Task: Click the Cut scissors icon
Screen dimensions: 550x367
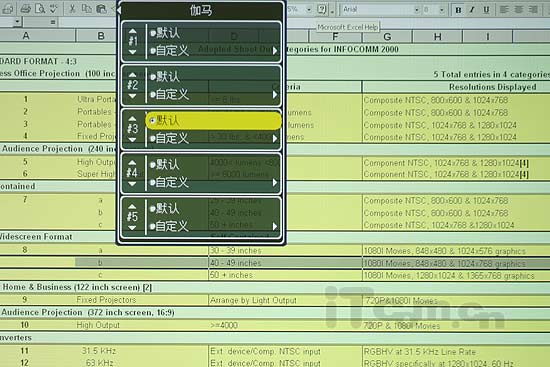Action: (x=72, y=8)
